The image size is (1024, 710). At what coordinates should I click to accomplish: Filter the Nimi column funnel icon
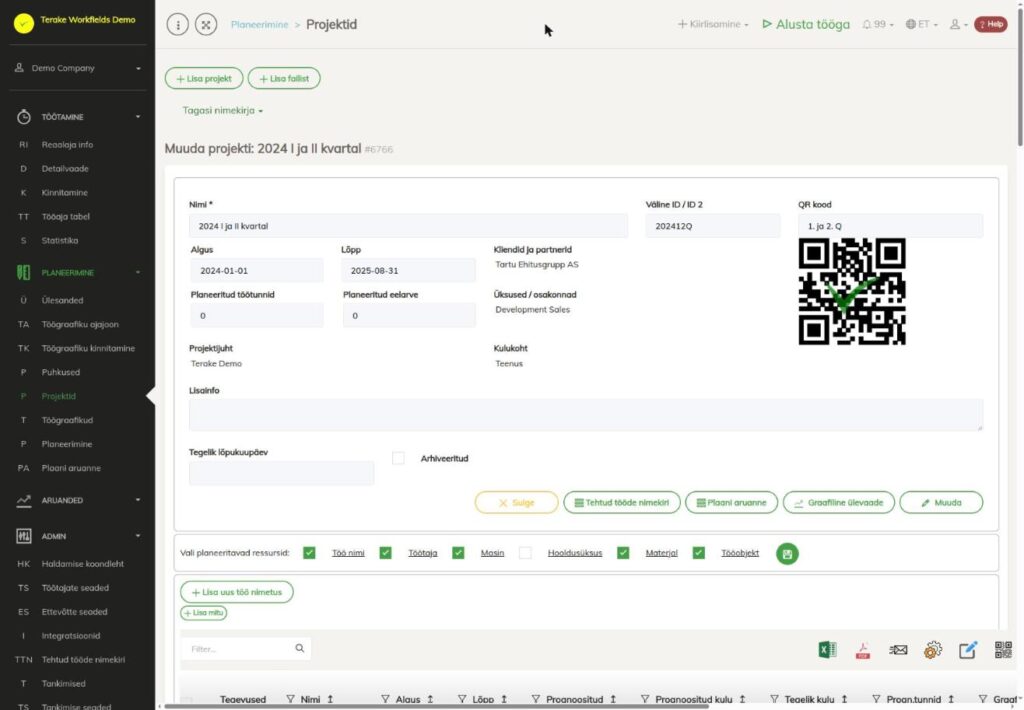[290, 699]
